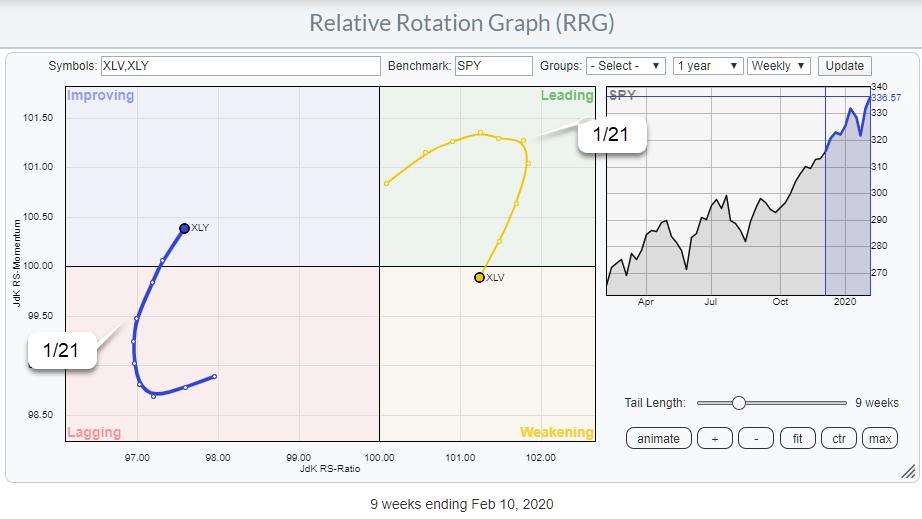The height and width of the screenshot is (519, 922).
Task: Click the Symbols input field
Action: [x=240, y=66]
